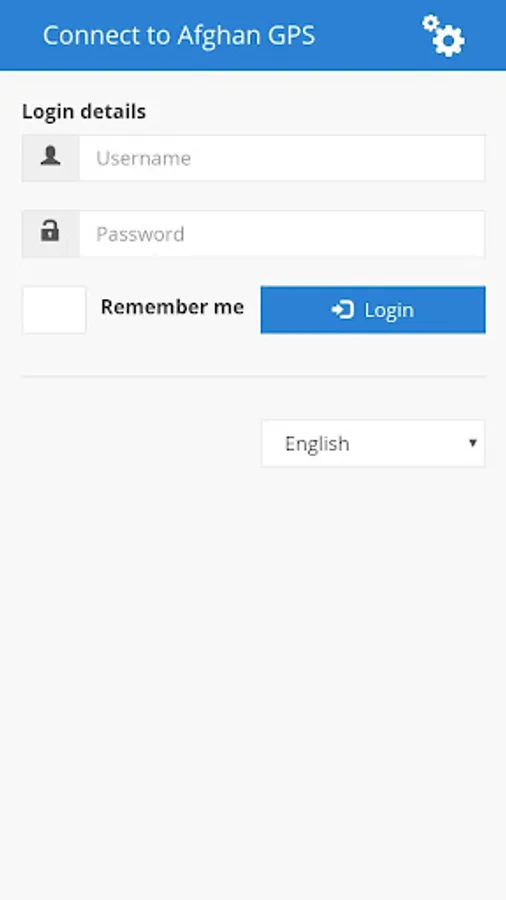Focus the Username input field
Image resolution: width=506 pixels, height=900 pixels.
coord(282,158)
